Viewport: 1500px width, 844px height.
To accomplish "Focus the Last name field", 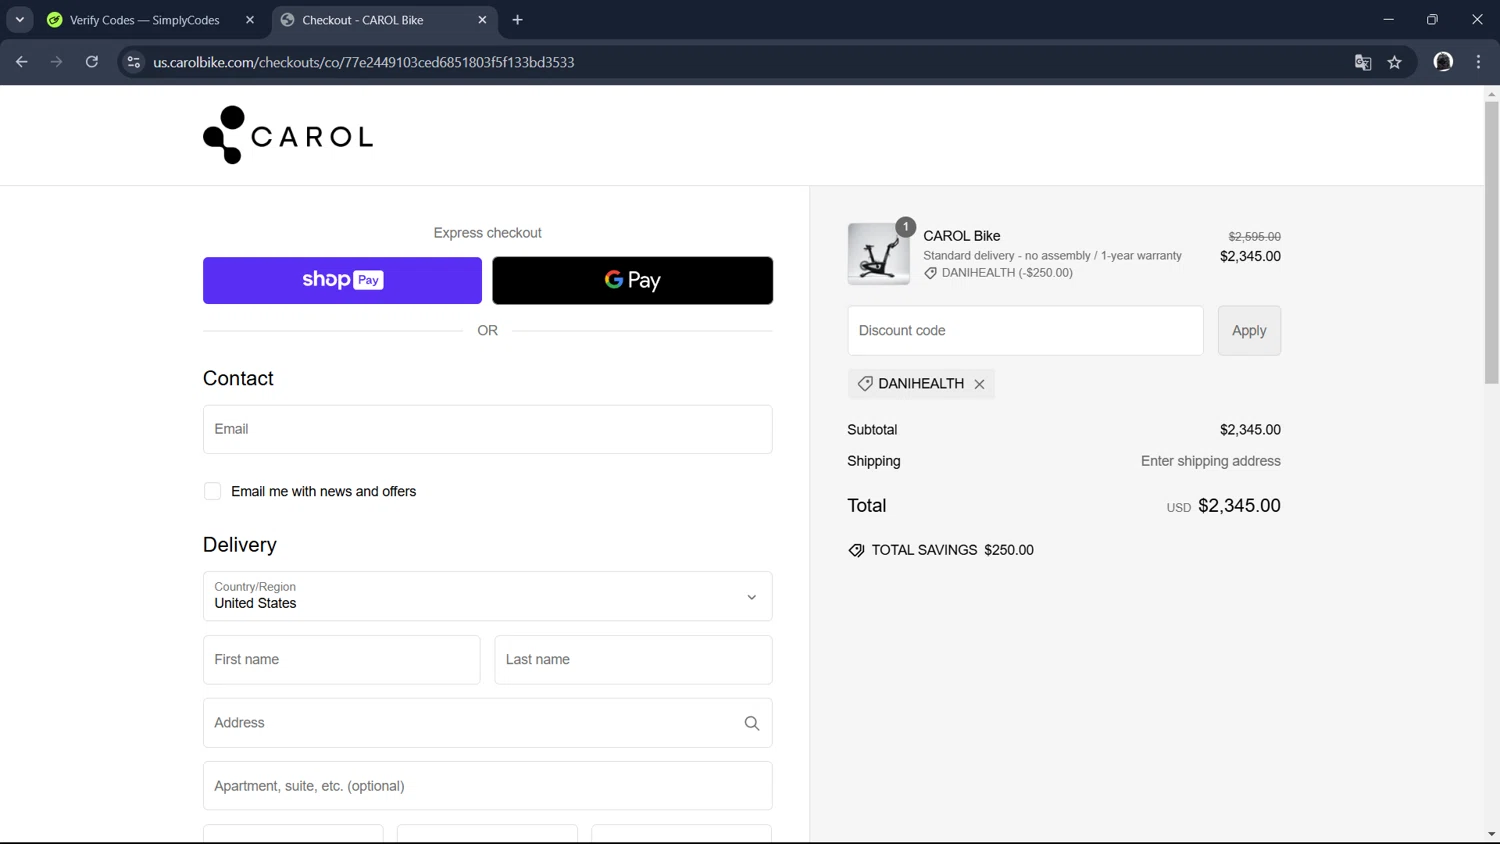I will 634,660.
